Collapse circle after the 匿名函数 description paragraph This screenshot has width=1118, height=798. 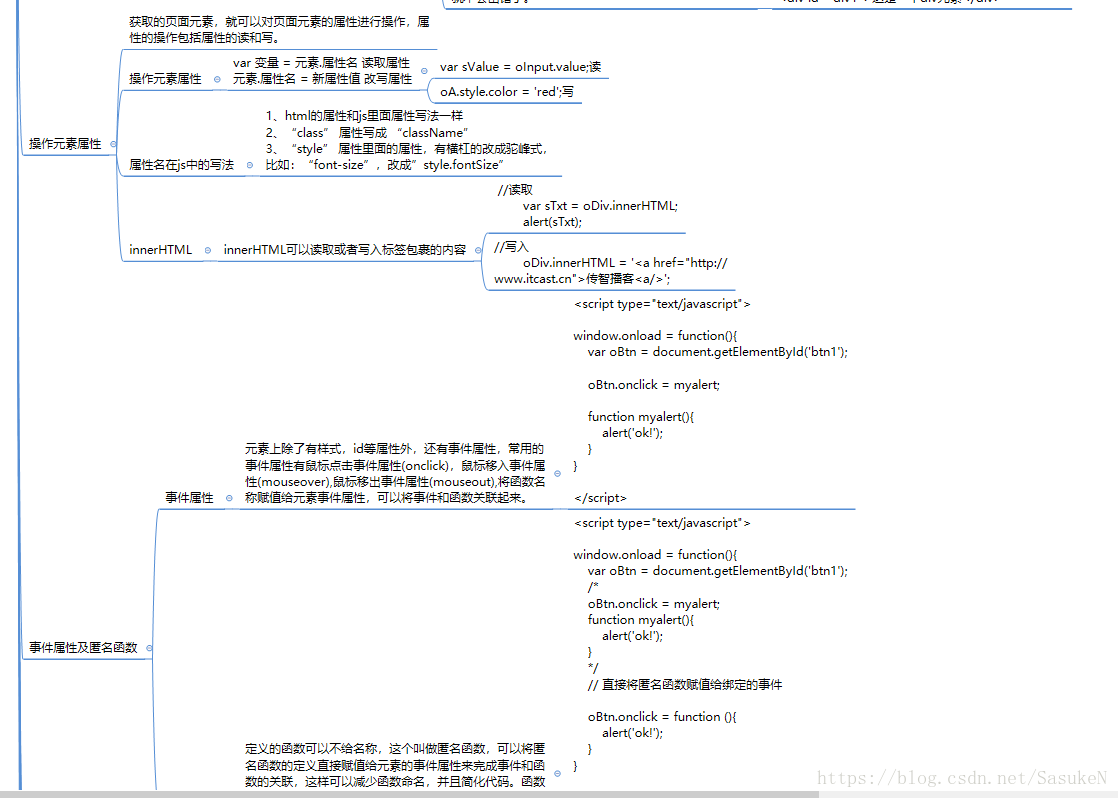[558, 773]
